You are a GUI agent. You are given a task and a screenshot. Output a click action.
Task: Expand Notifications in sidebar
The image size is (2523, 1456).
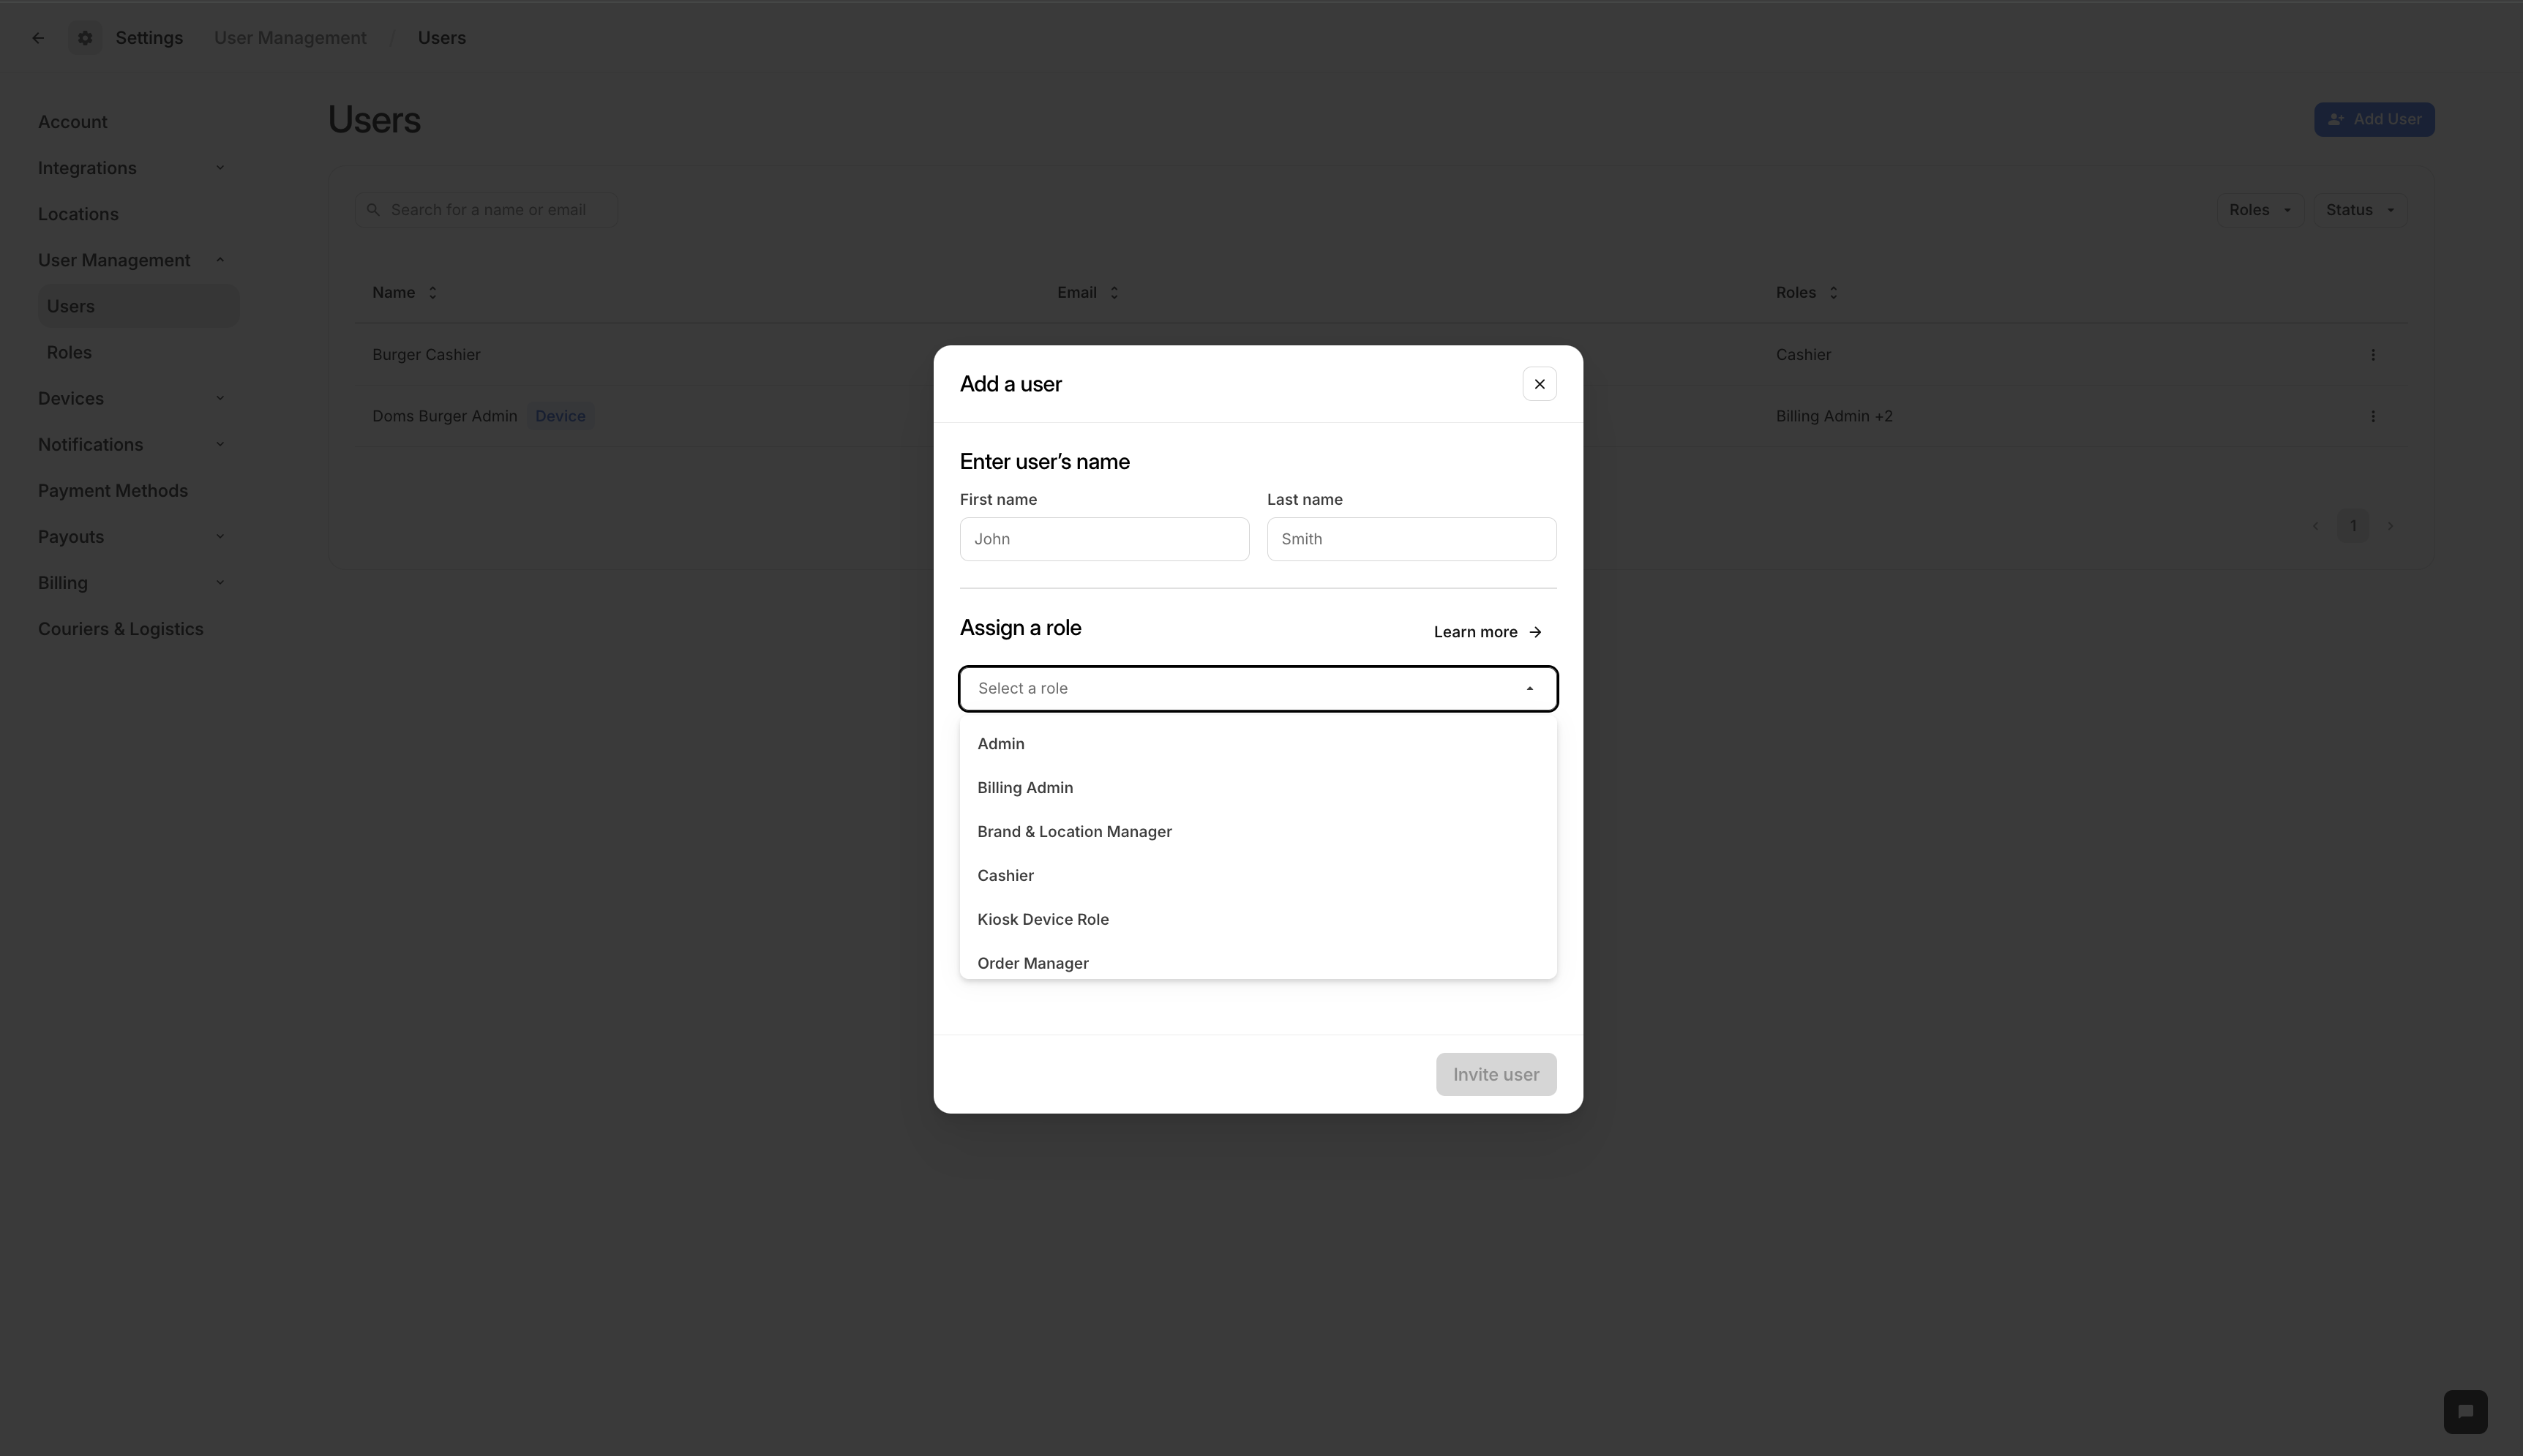coord(220,444)
